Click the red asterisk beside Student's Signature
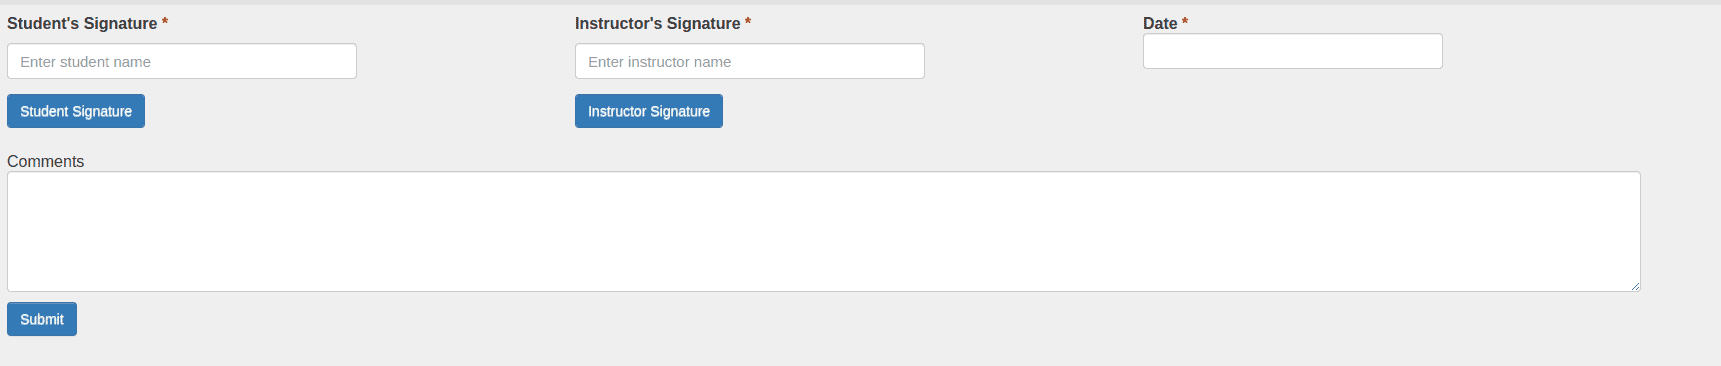Screen dimensions: 1721x366 [x=165, y=21]
